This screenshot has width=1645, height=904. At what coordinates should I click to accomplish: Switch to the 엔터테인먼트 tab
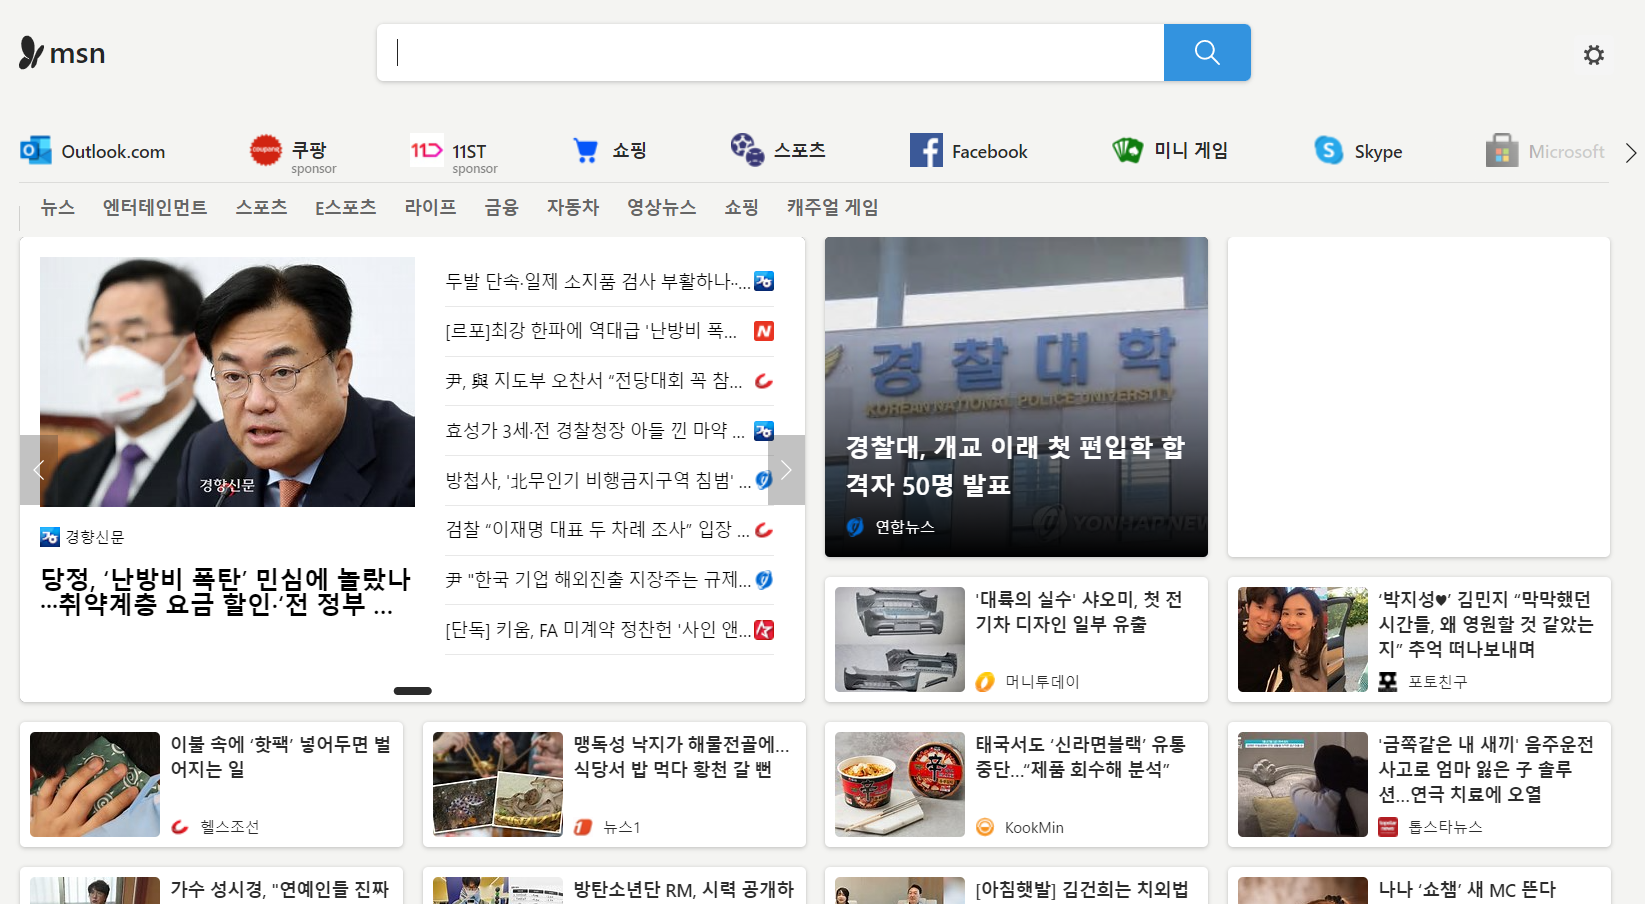point(155,207)
